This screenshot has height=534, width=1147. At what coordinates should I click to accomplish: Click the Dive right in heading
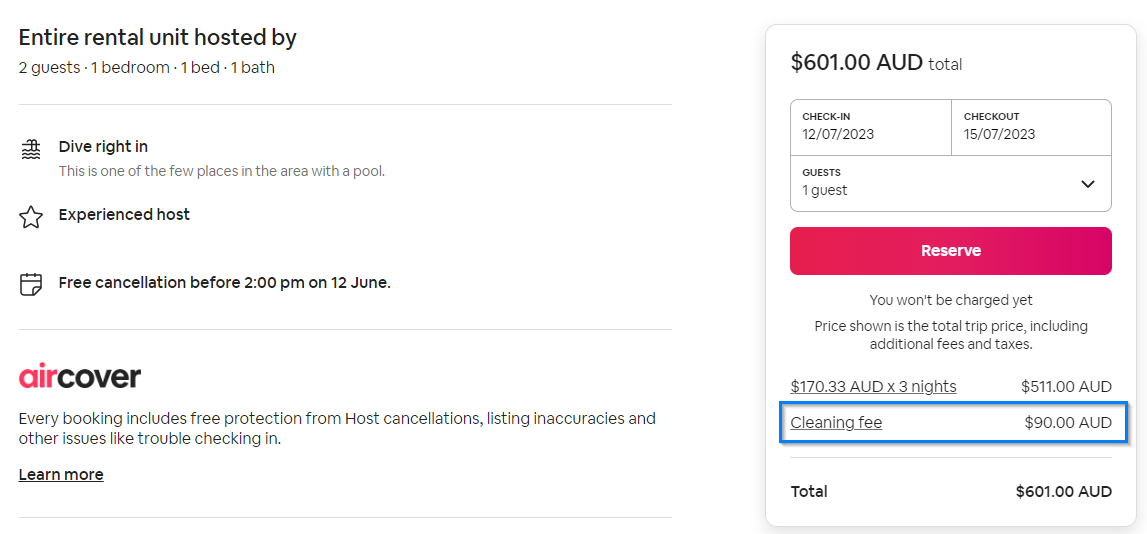tap(103, 146)
